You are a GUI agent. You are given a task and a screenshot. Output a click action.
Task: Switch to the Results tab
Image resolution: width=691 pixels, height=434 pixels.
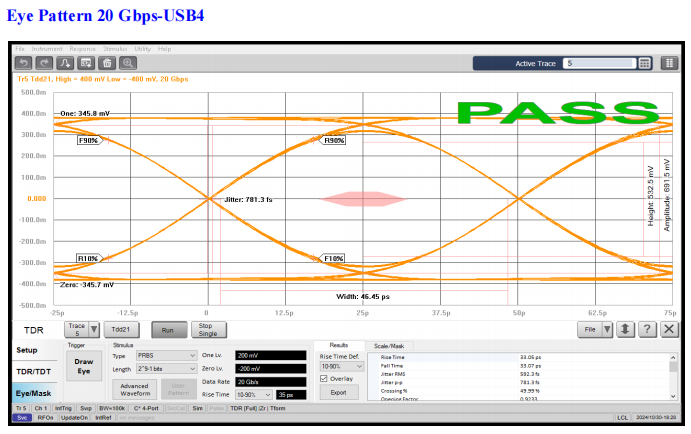pyautogui.click(x=339, y=345)
